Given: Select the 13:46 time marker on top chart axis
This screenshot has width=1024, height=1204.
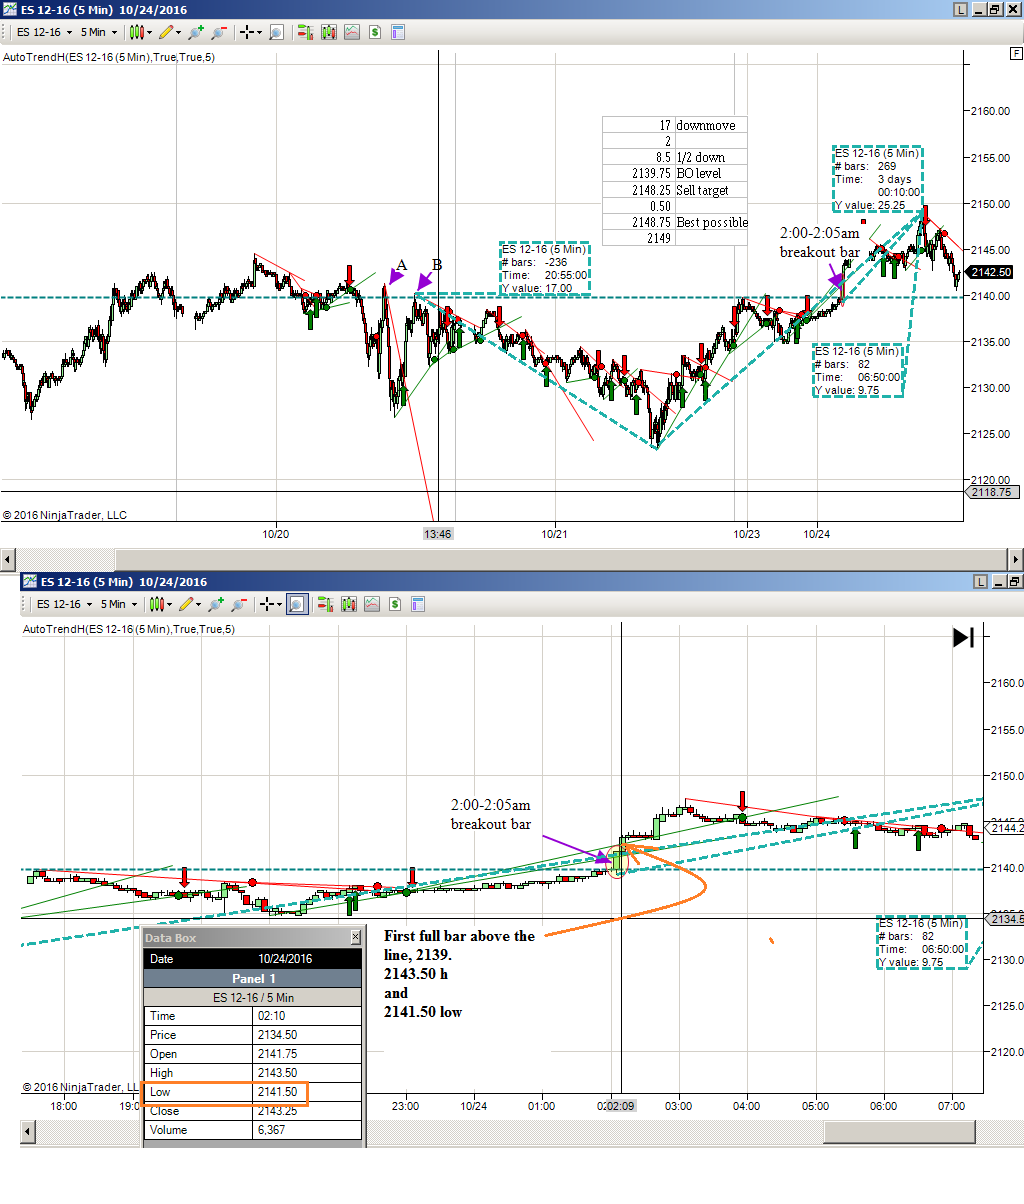Looking at the screenshot, I should point(438,534).
